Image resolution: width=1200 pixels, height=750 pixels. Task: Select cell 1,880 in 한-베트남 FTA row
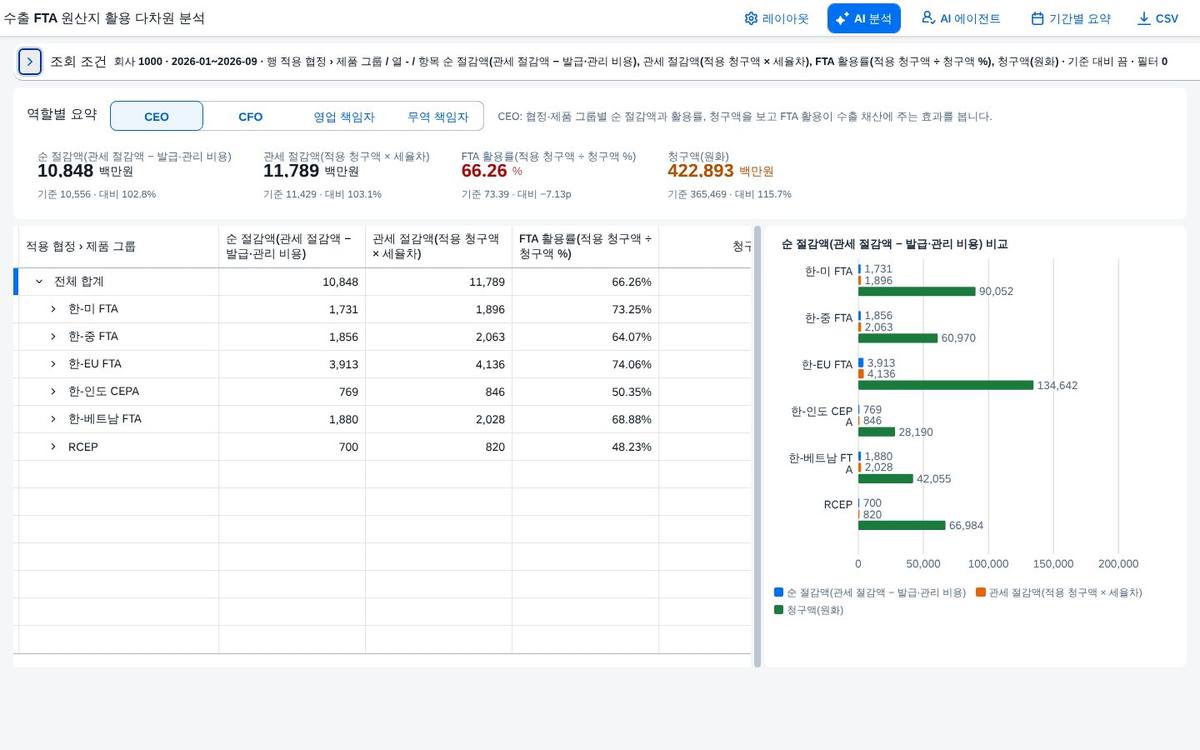point(292,419)
